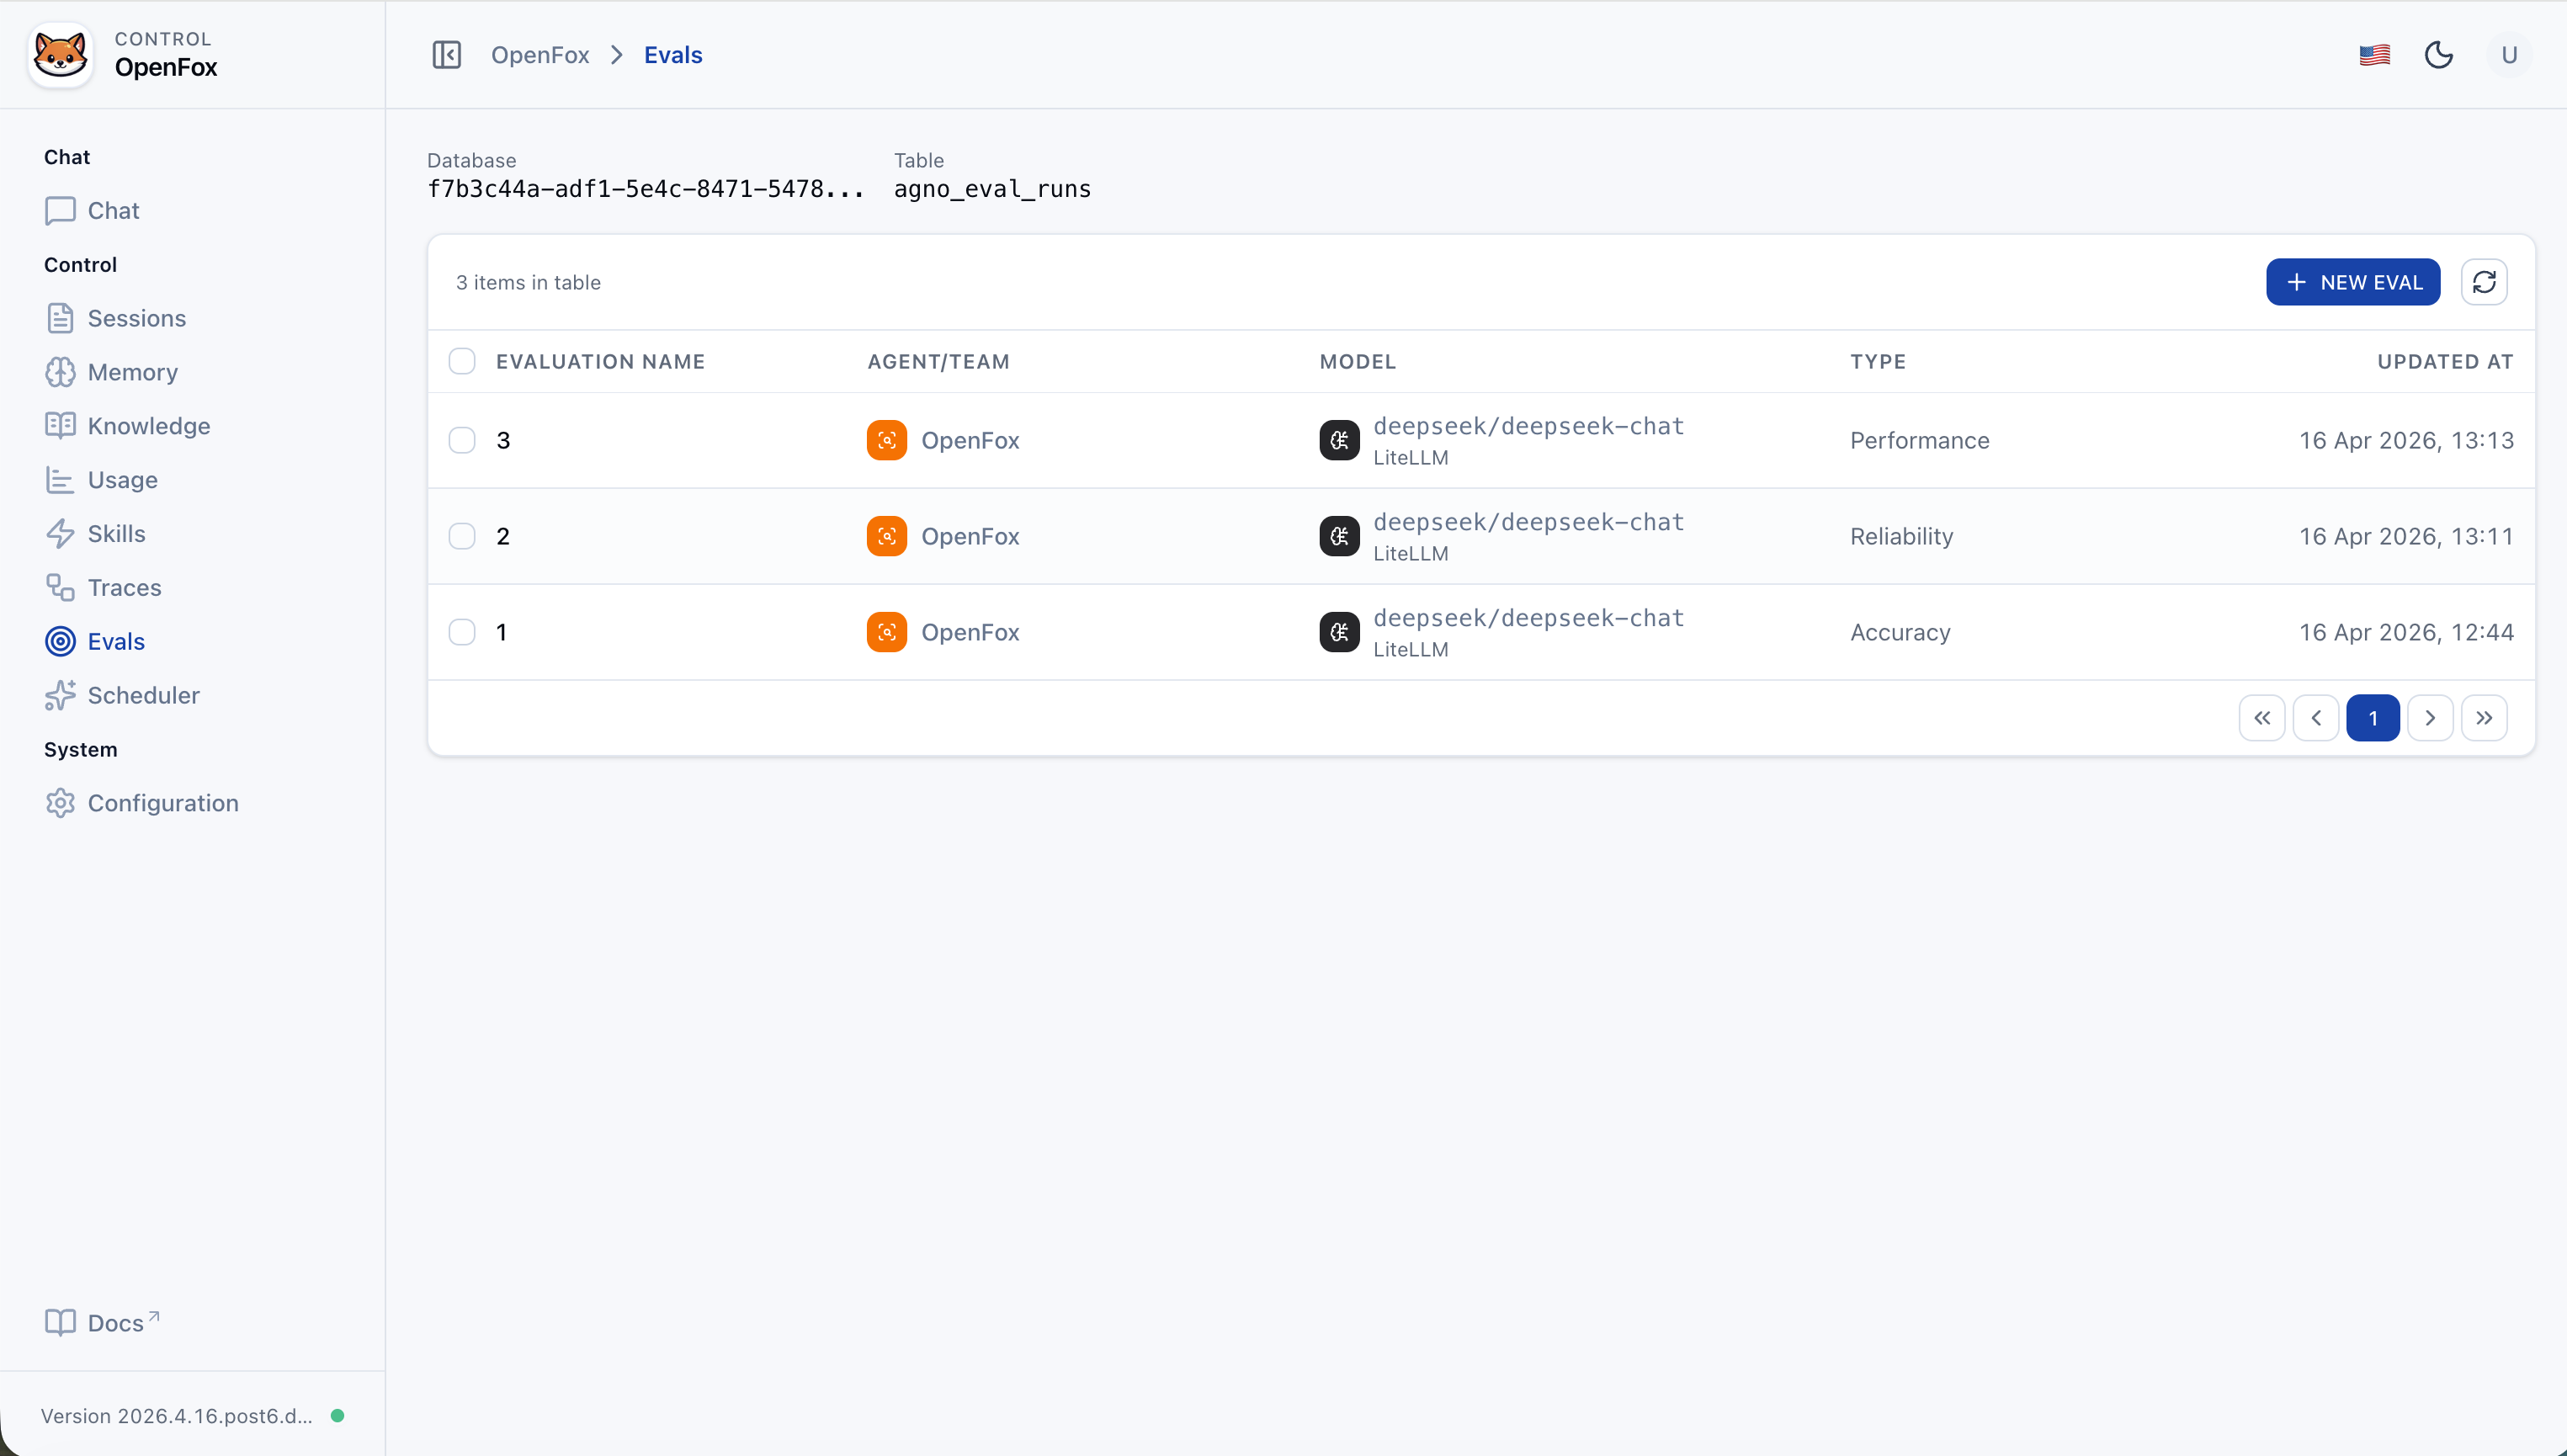This screenshot has width=2567, height=1456.
Task: Select all evaluations with header checkbox
Action: (x=462, y=360)
